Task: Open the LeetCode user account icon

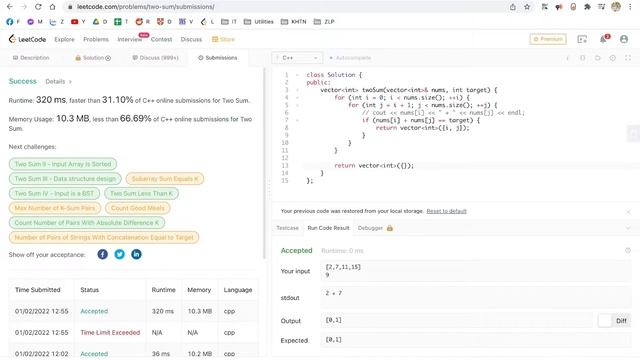Action: 624,39
